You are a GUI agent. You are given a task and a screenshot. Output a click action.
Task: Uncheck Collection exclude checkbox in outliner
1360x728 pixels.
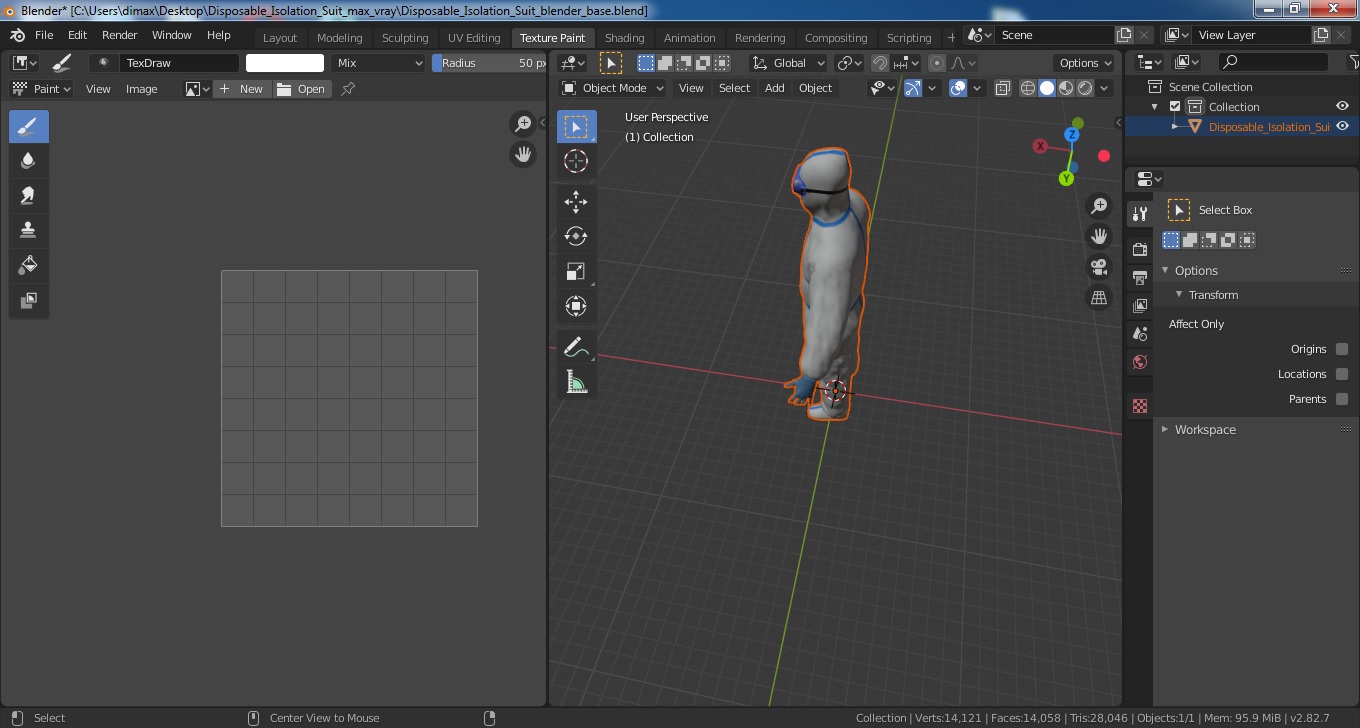(x=1175, y=107)
